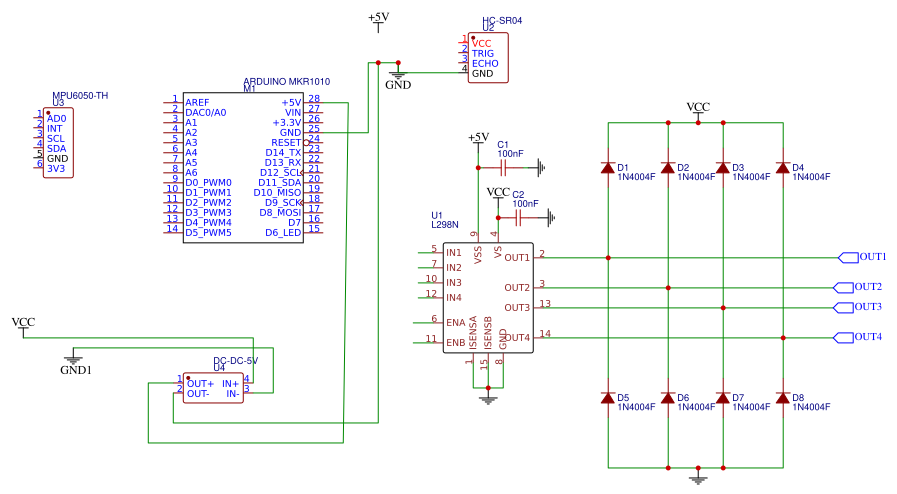Viewport: 897px width, 494px height.
Task: Click the 1N4004F value of D8
Action: click(x=811, y=407)
